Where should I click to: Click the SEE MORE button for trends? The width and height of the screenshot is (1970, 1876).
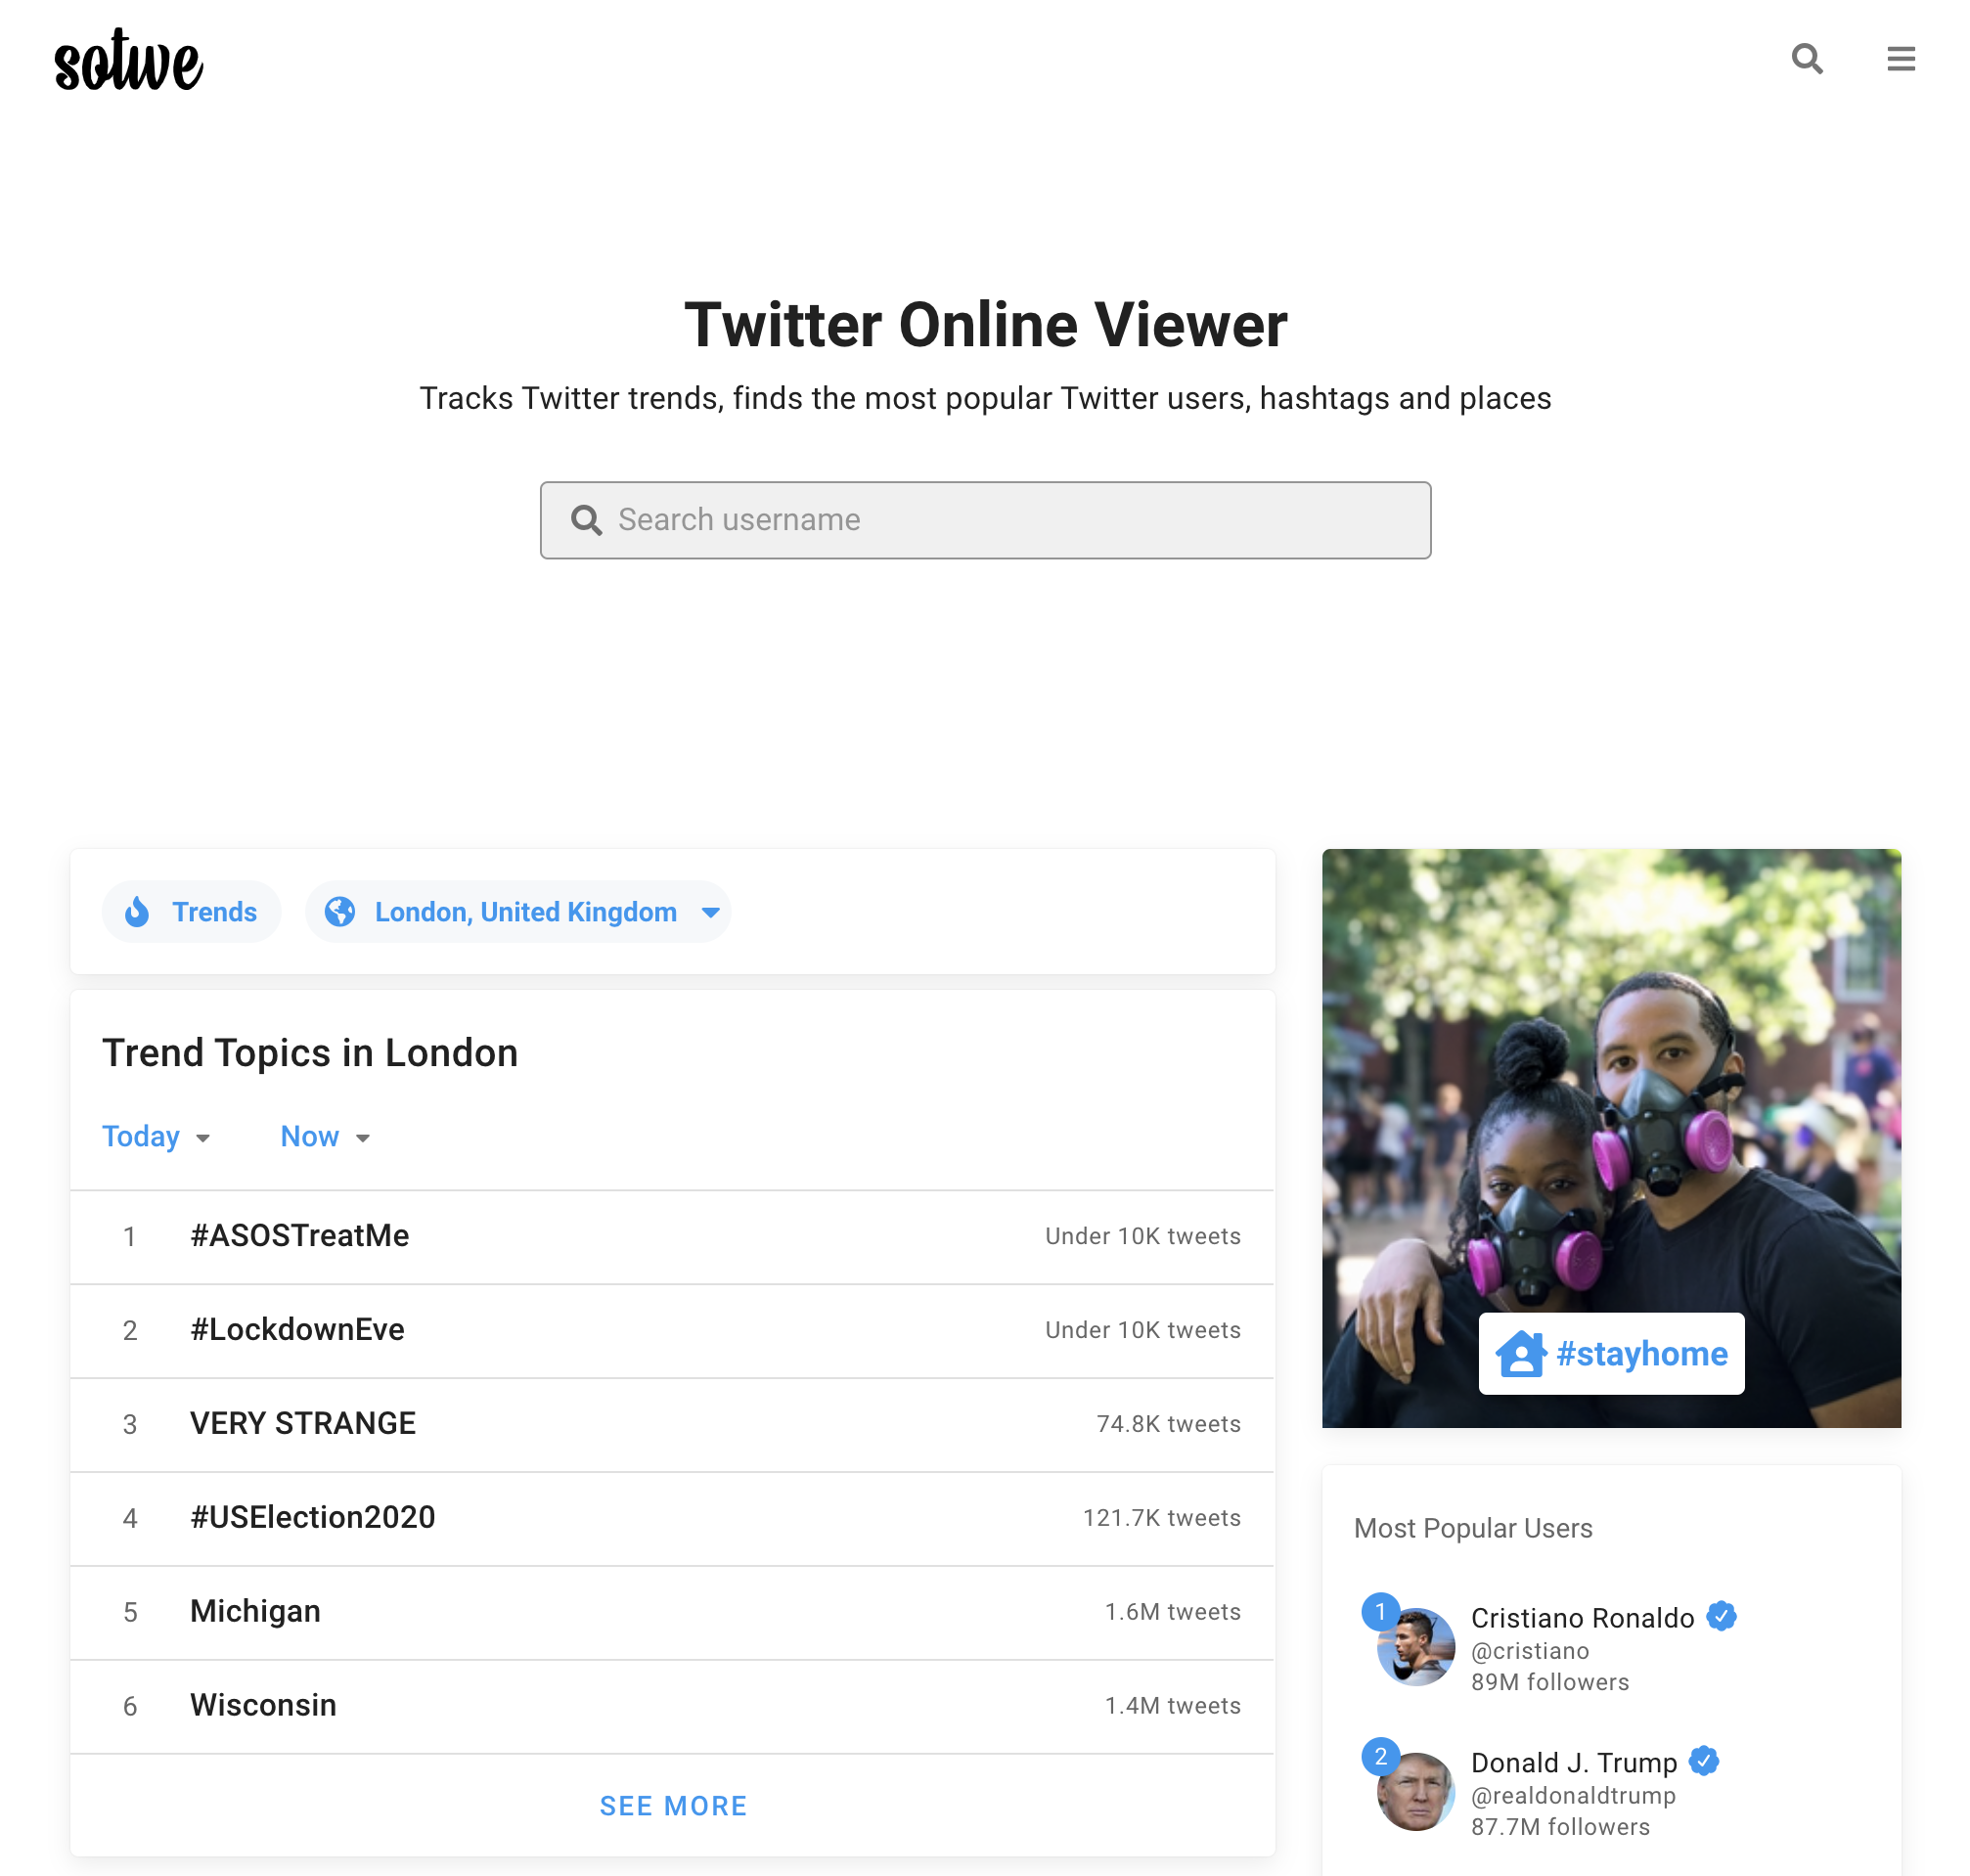pyautogui.click(x=672, y=1804)
